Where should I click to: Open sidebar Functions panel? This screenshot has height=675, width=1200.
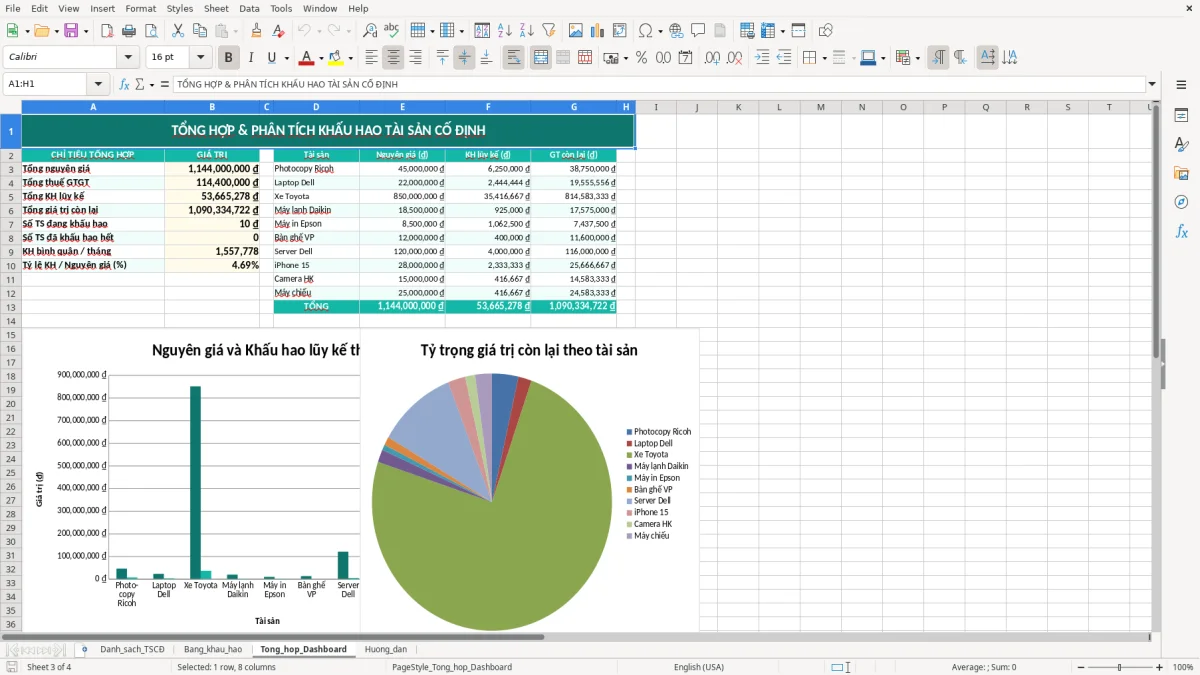pos(1181,232)
